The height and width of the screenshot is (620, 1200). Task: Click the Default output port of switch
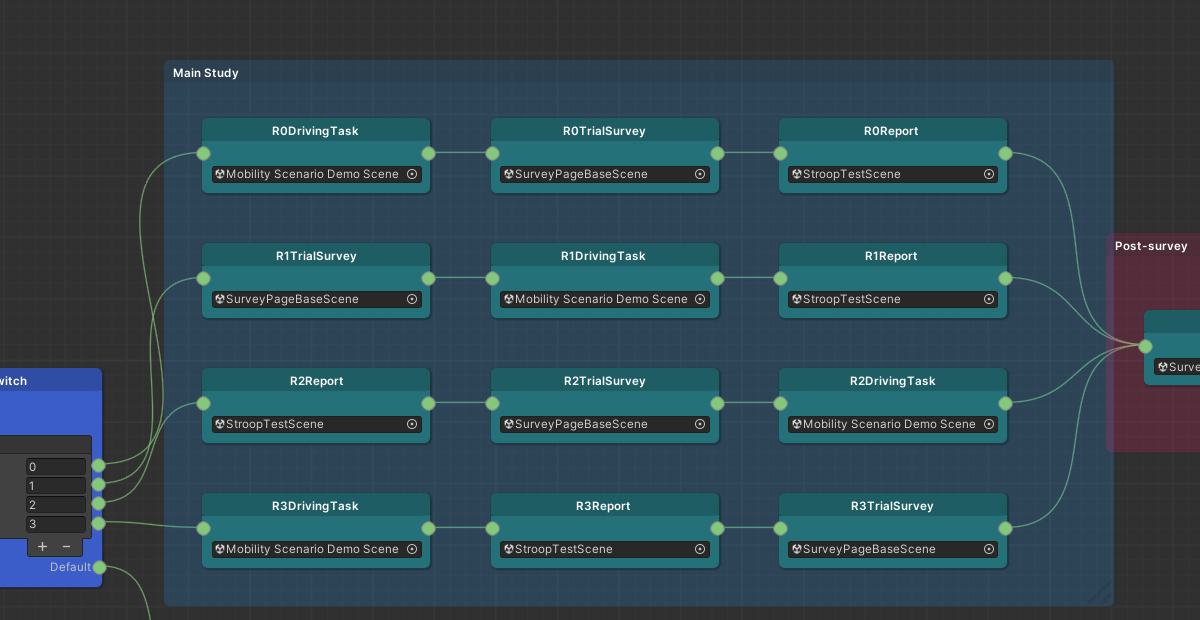(x=99, y=568)
